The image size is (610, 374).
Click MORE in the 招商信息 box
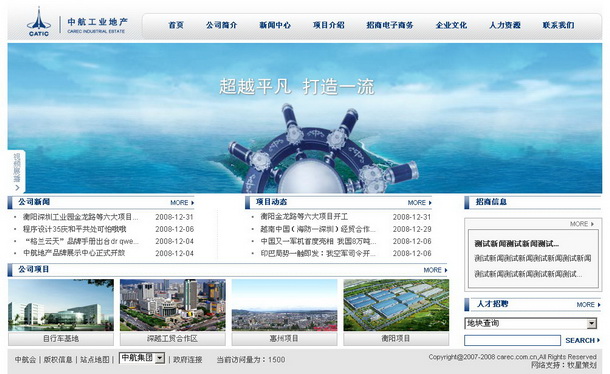pos(582,224)
